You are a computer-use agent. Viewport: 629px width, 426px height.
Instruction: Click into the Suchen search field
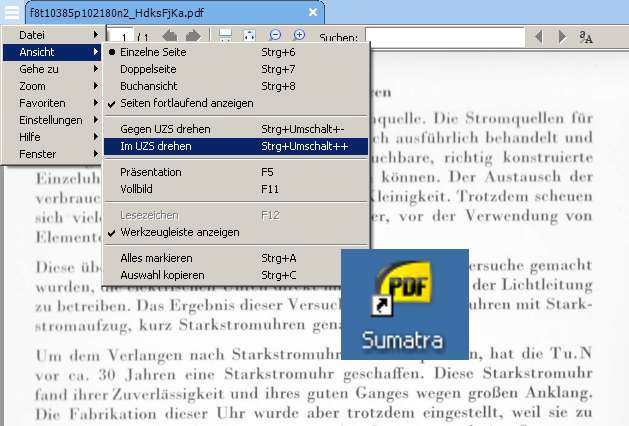[x=445, y=37]
